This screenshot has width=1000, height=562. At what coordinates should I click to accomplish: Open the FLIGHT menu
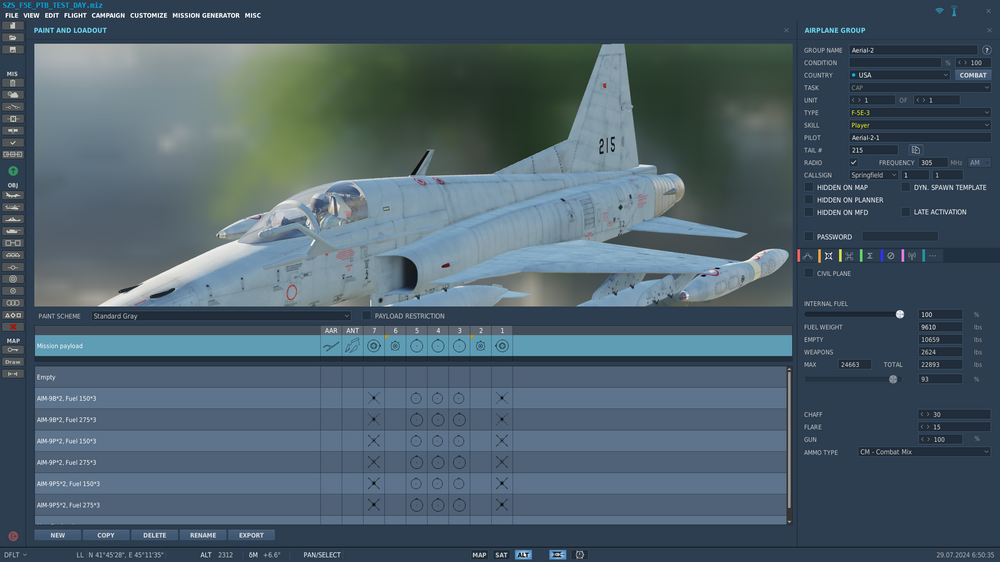tap(75, 15)
